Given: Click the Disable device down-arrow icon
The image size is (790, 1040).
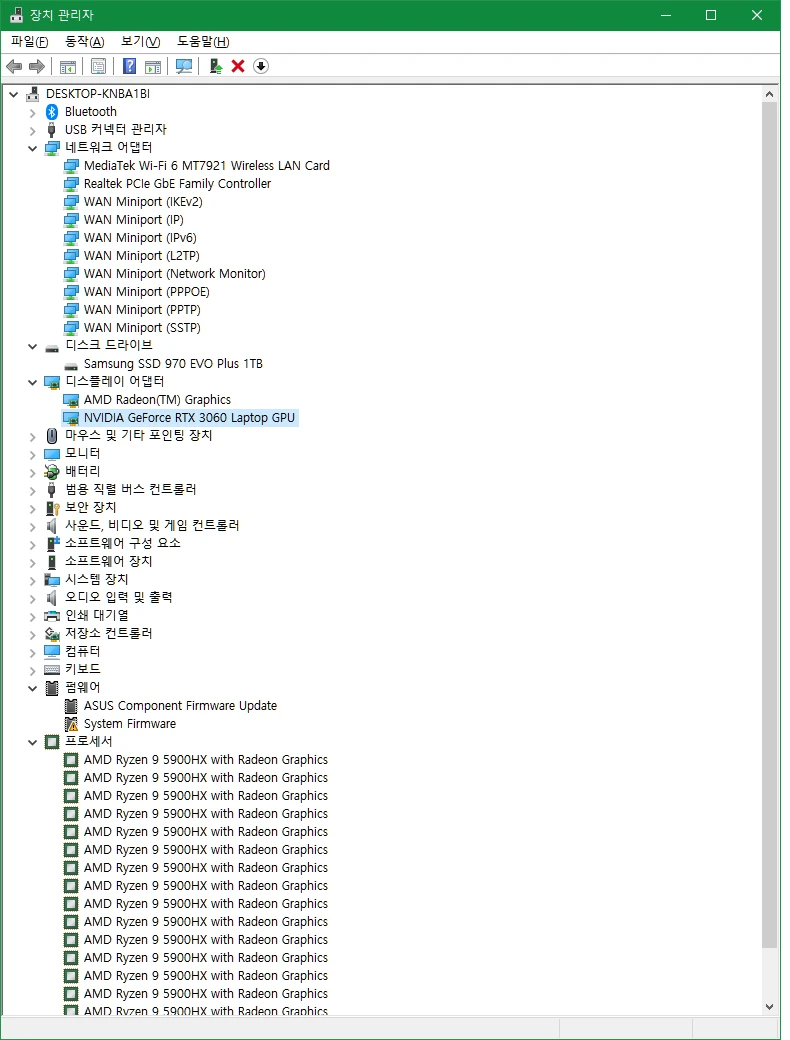Looking at the screenshot, I should (x=261, y=66).
